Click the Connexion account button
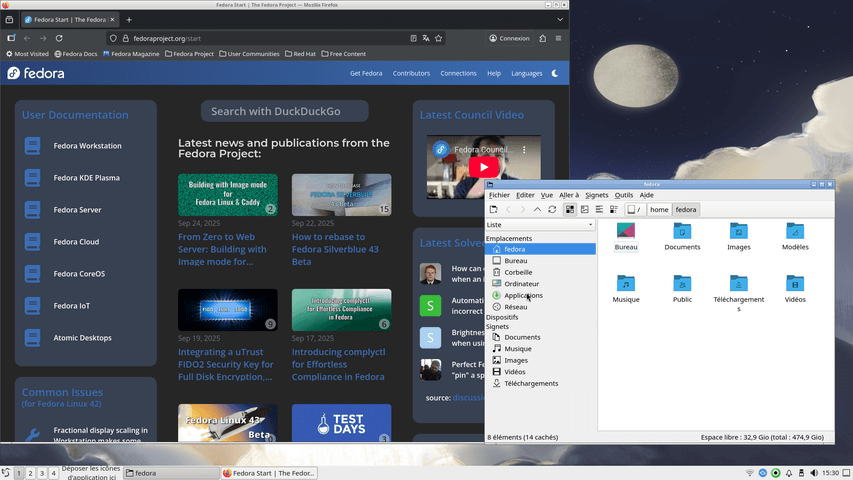This screenshot has height=480, width=853. click(509, 39)
